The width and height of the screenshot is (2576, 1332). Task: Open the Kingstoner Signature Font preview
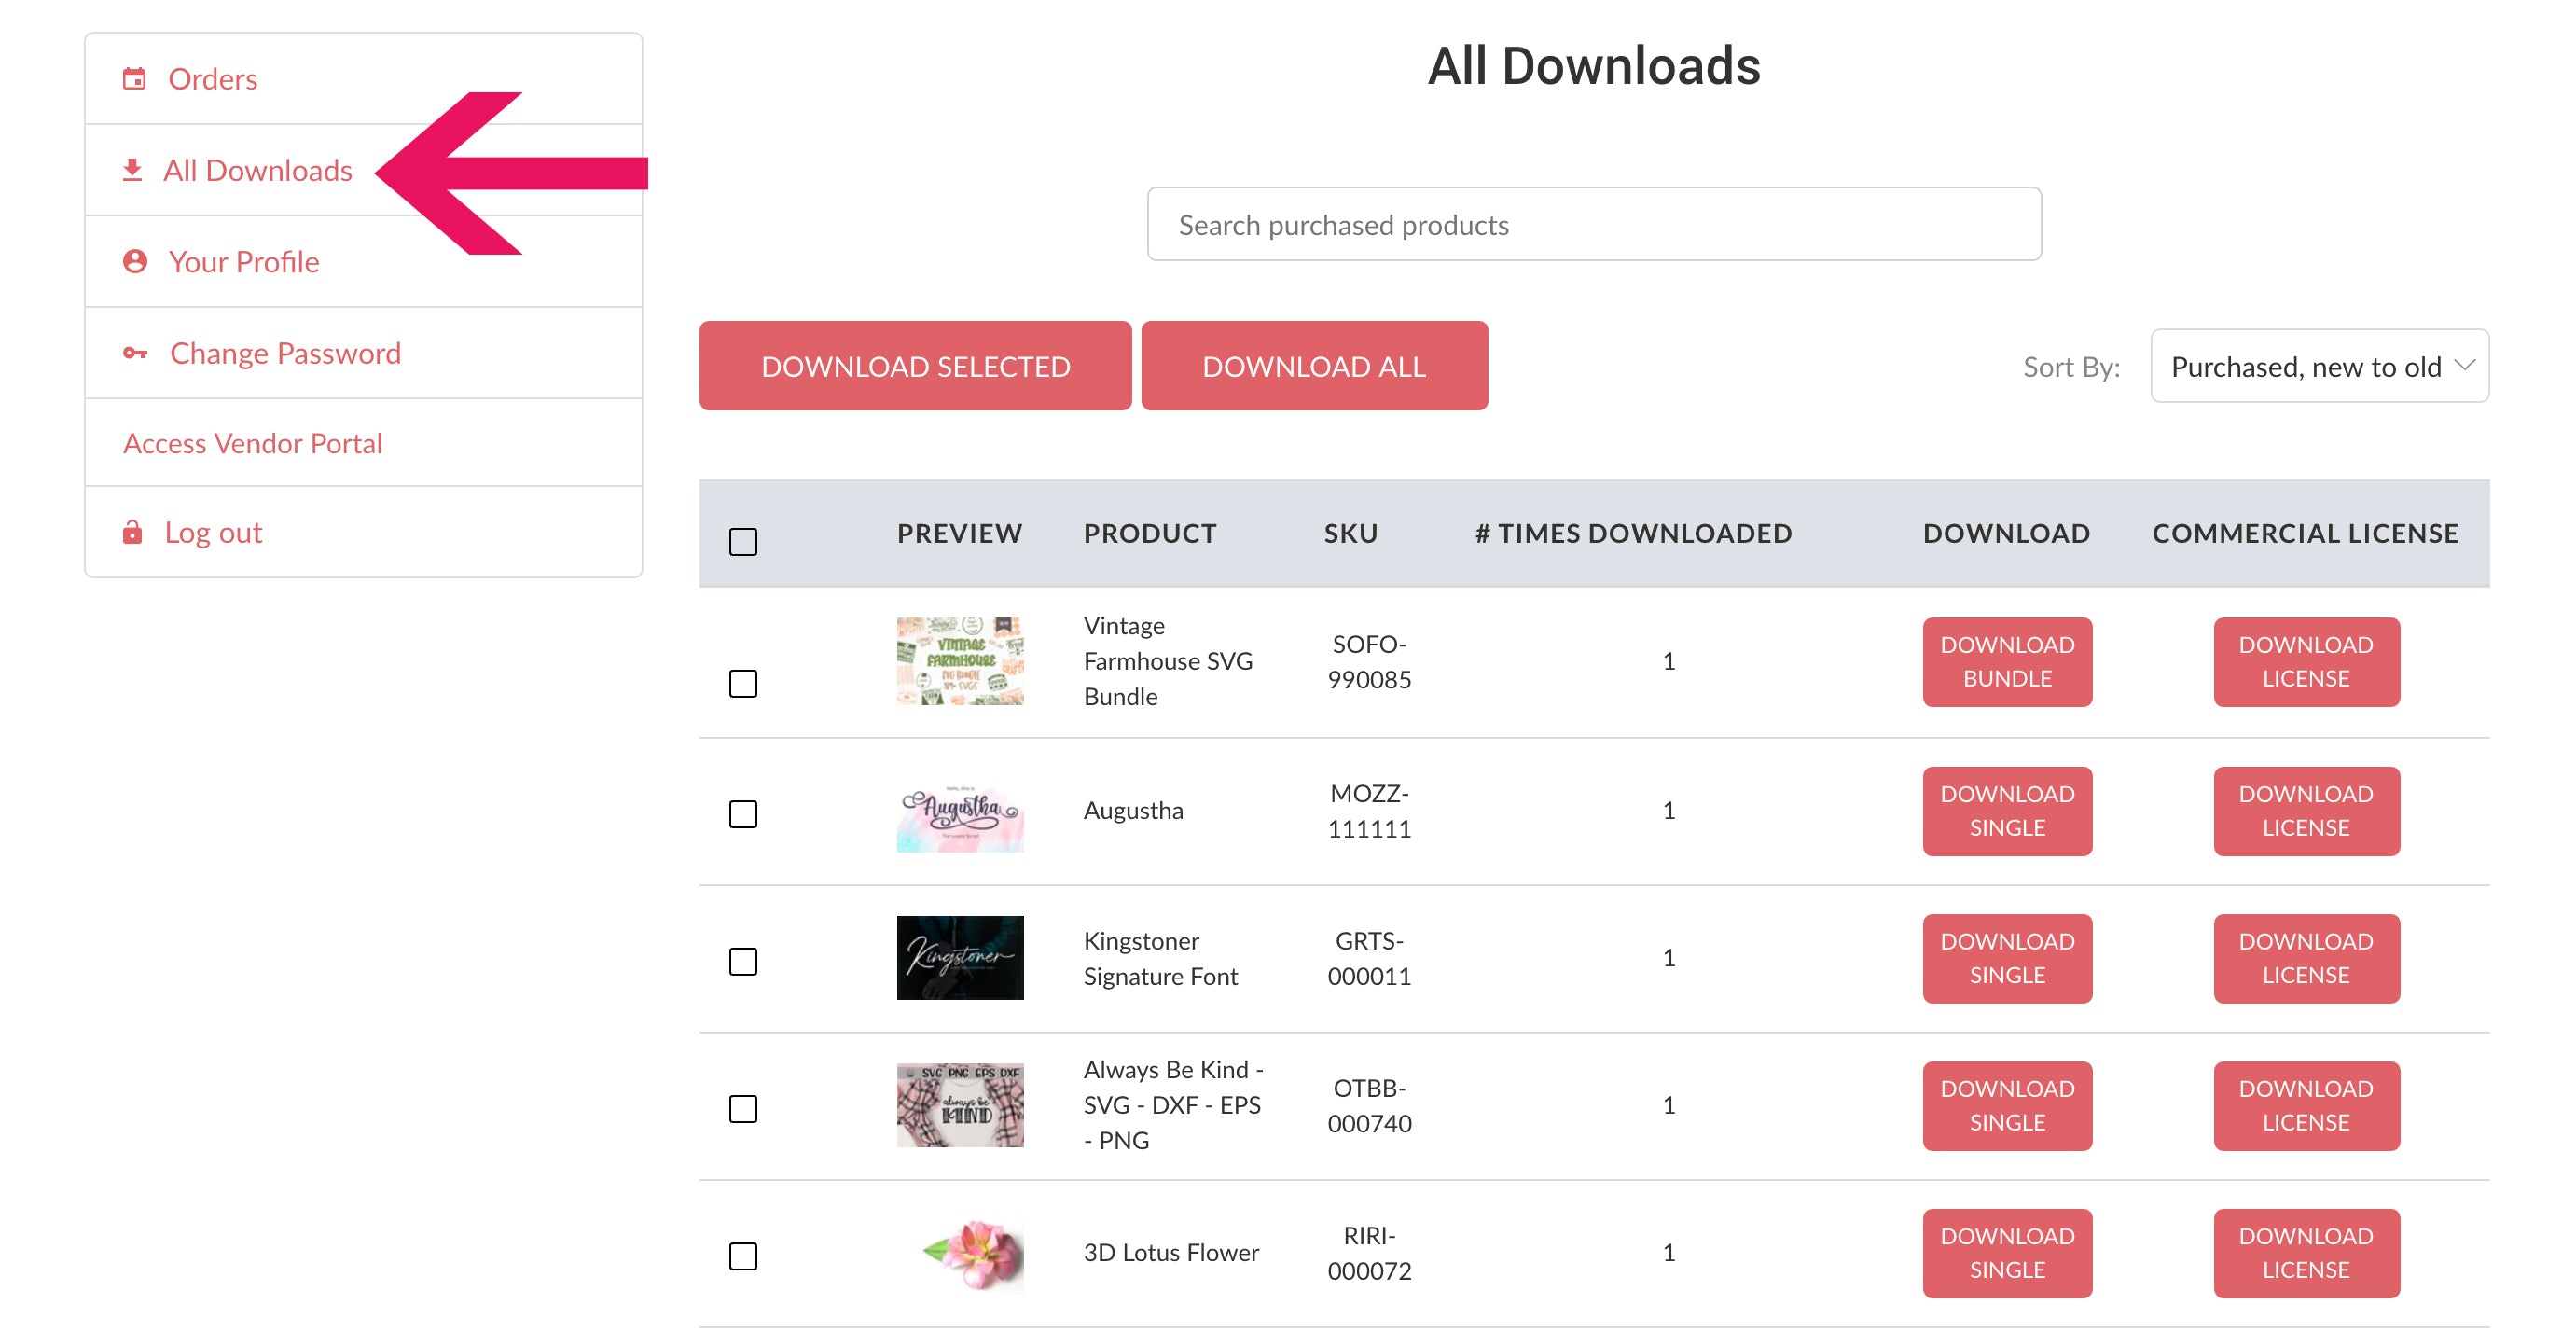[959, 958]
